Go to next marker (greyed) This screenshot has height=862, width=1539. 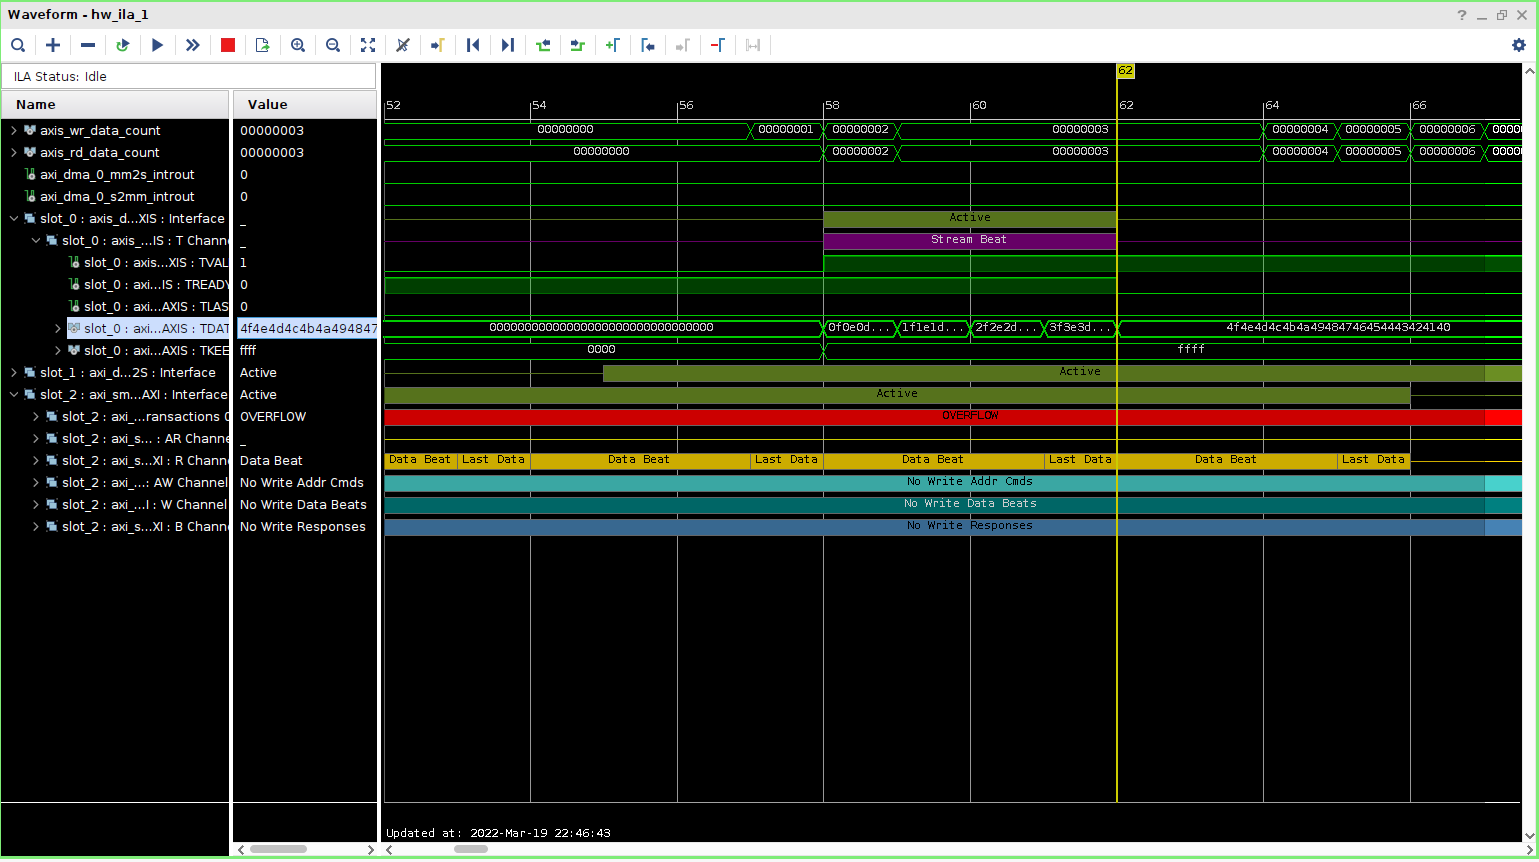683,45
